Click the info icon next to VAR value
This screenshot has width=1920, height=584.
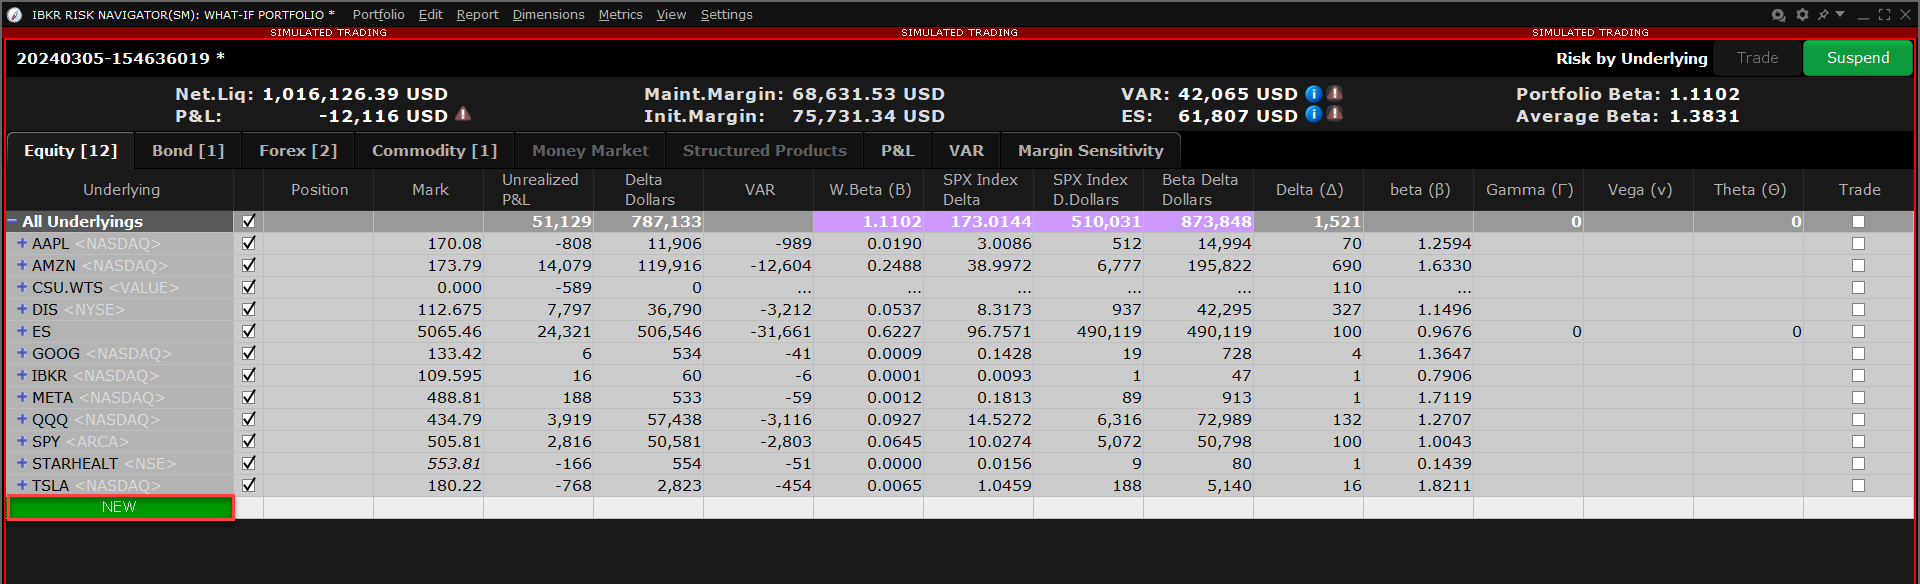coord(1314,93)
